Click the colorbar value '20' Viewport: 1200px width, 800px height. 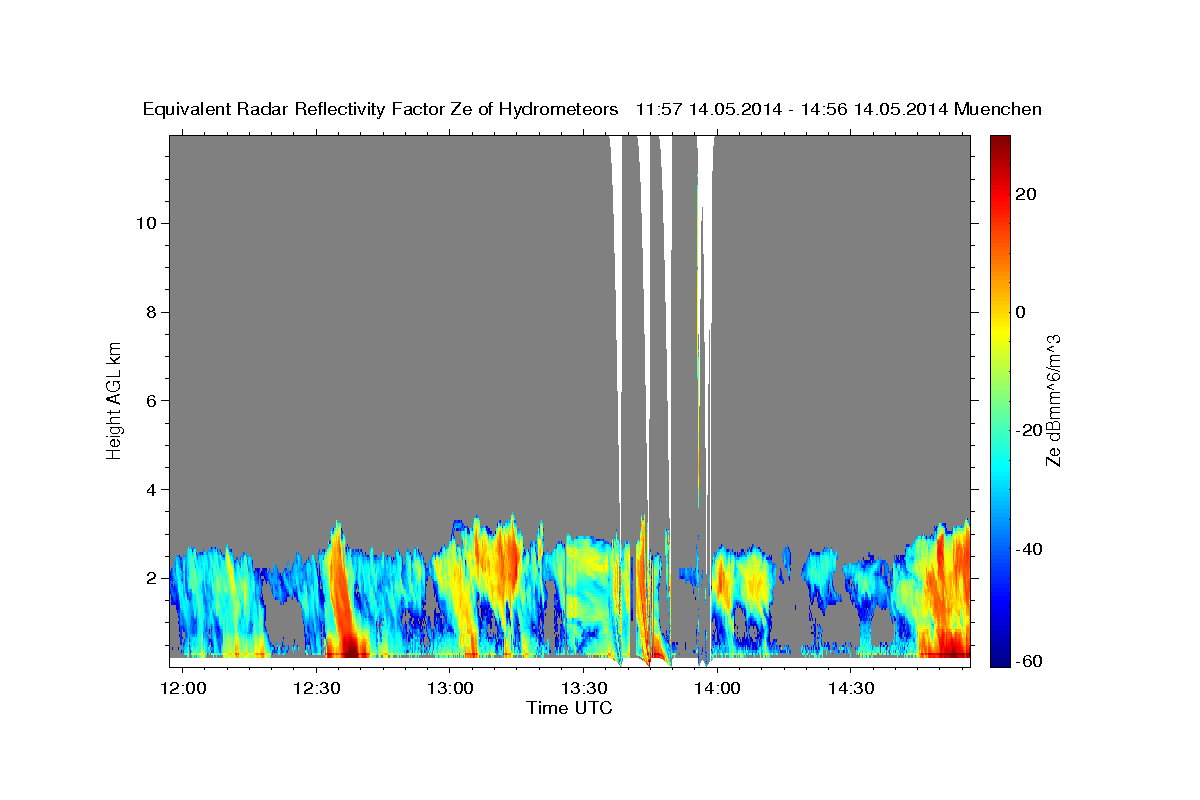click(1025, 194)
